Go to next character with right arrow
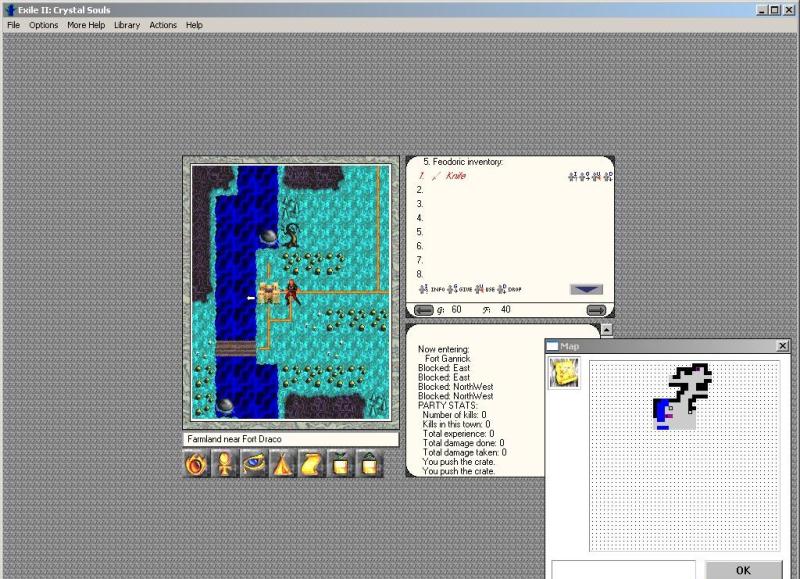Viewport: 800px width, 579px height. tap(595, 310)
